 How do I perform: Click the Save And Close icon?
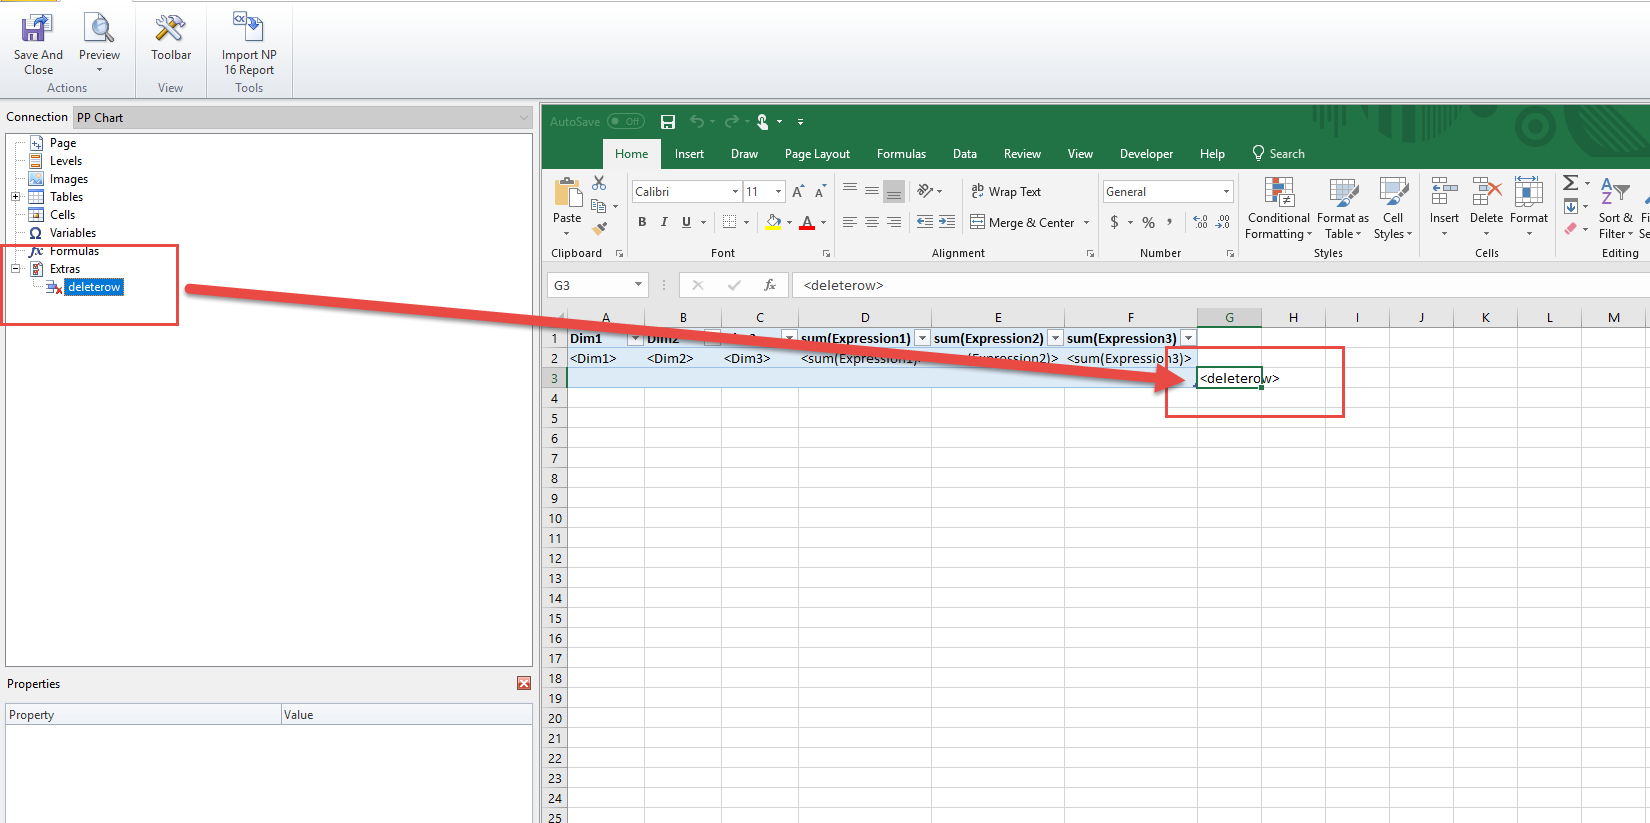[x=38, y=28]
